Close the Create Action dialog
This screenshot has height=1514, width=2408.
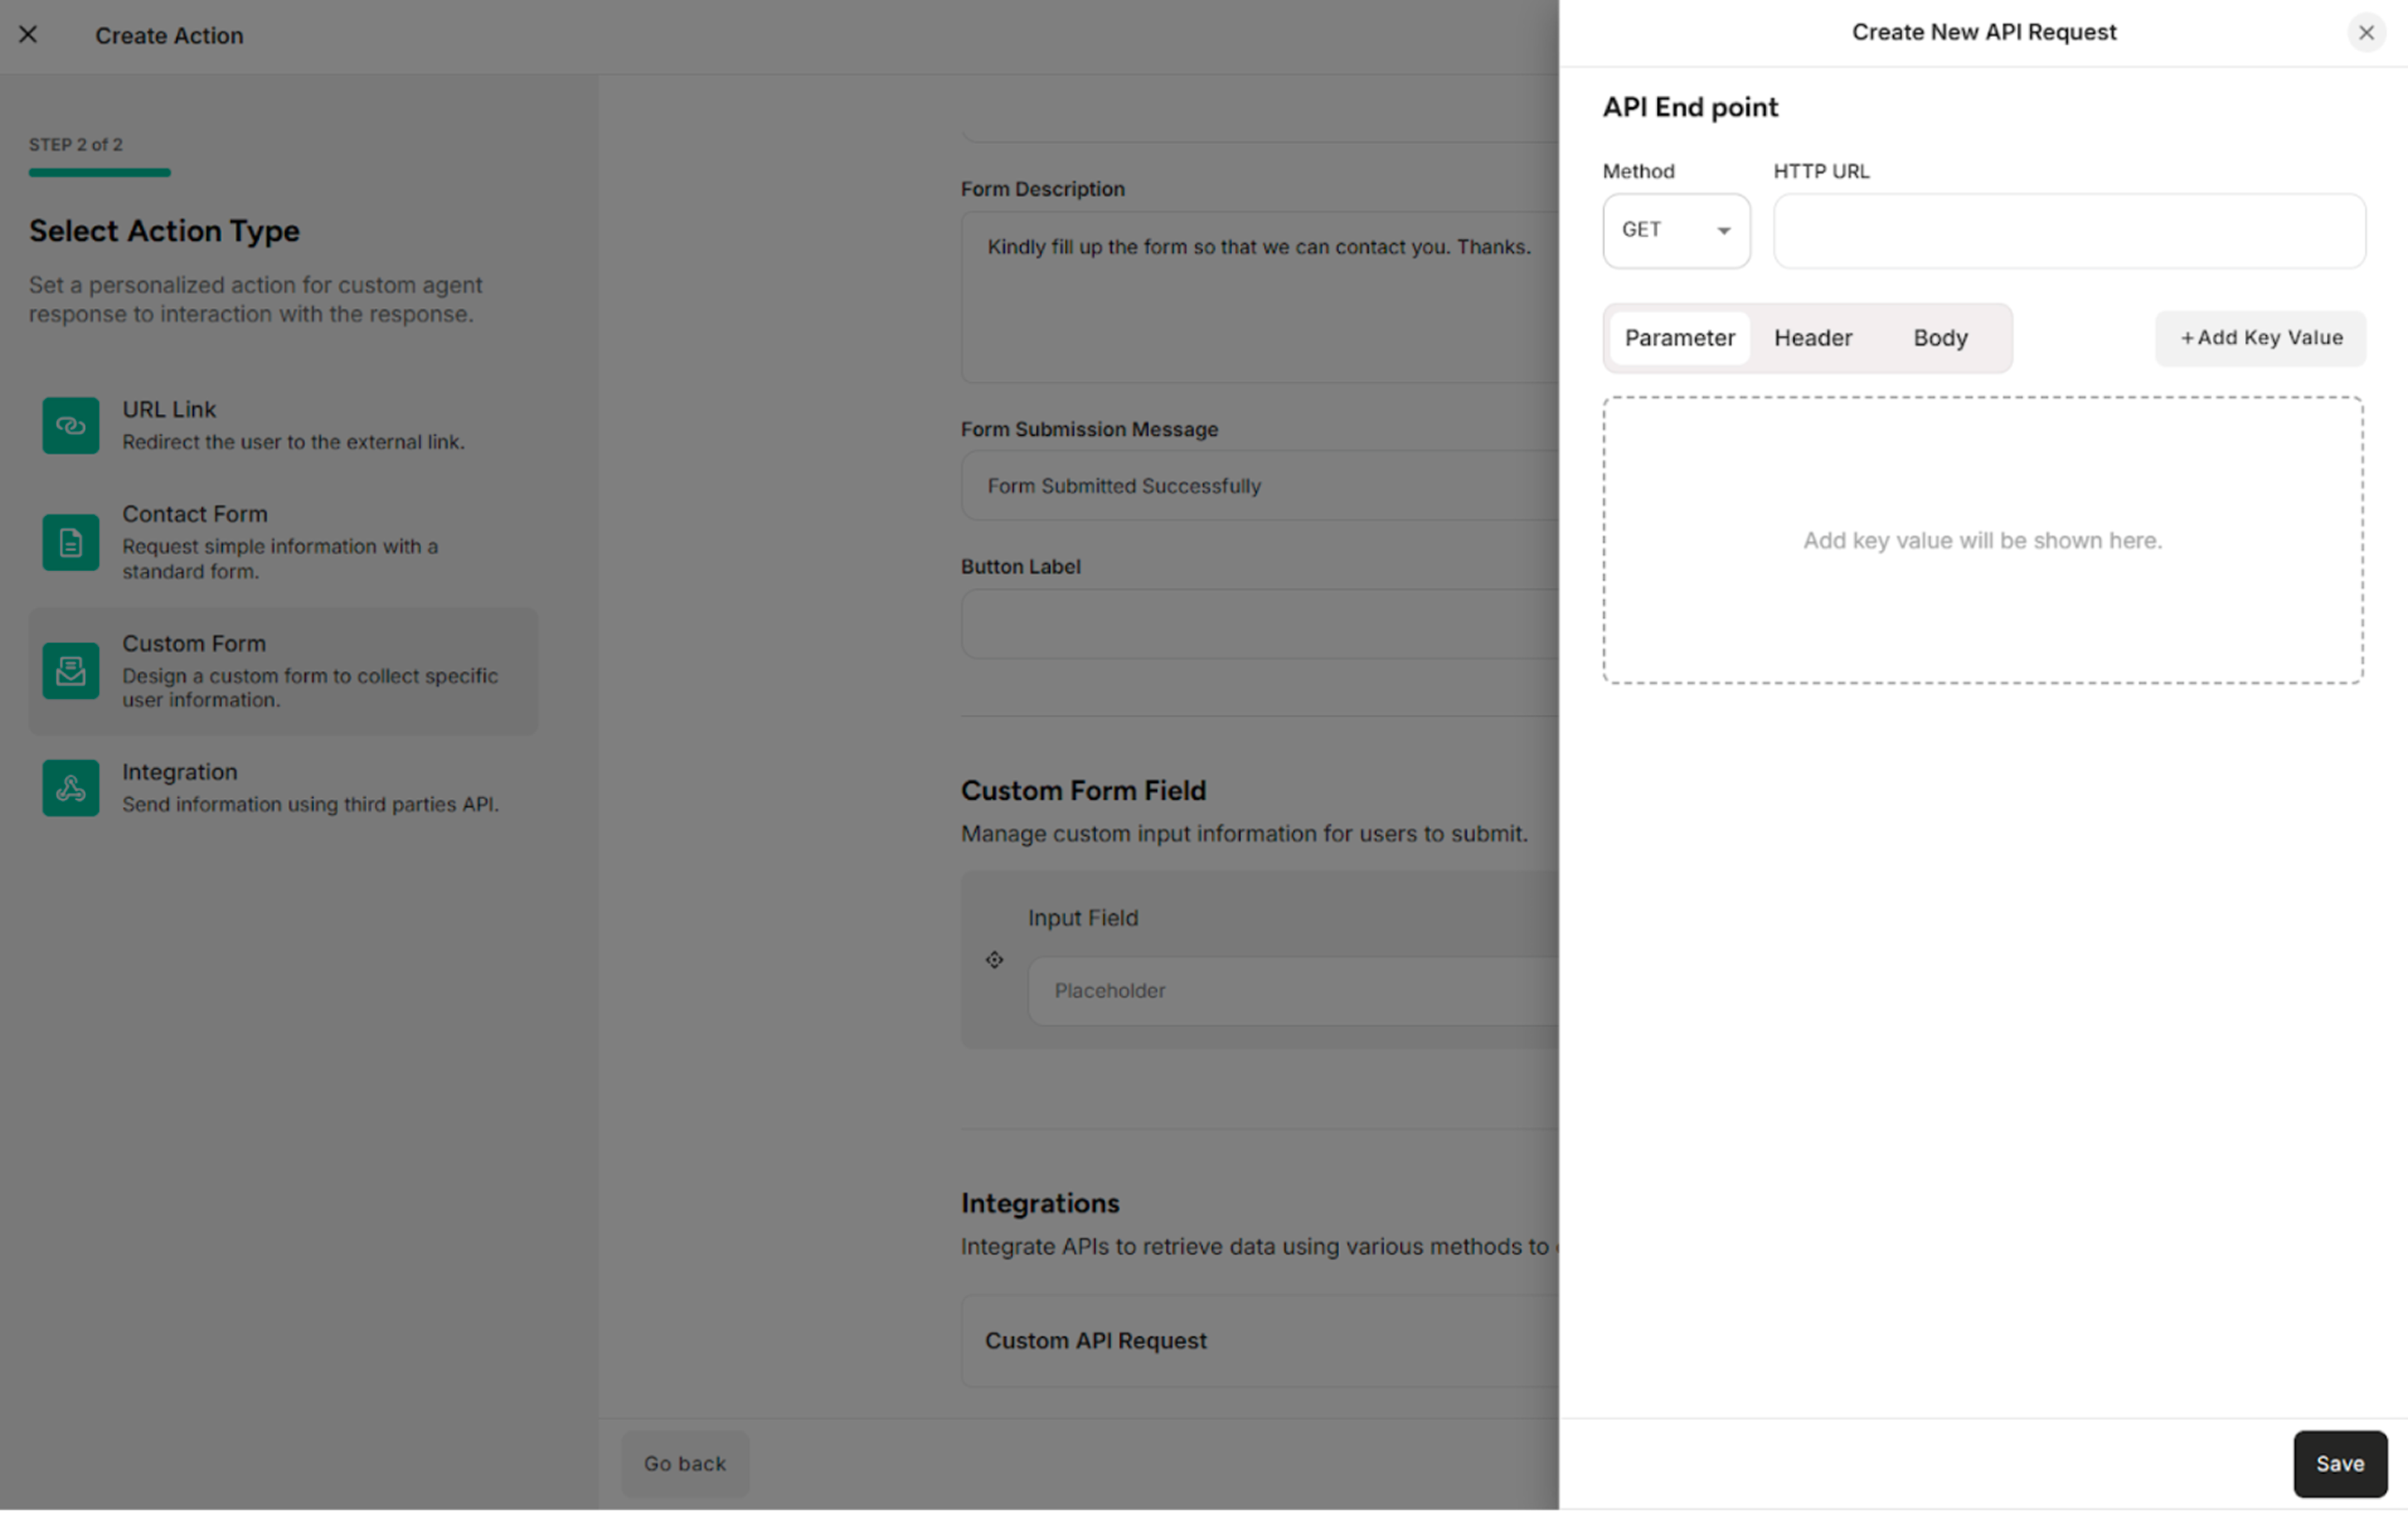point(28,35)
